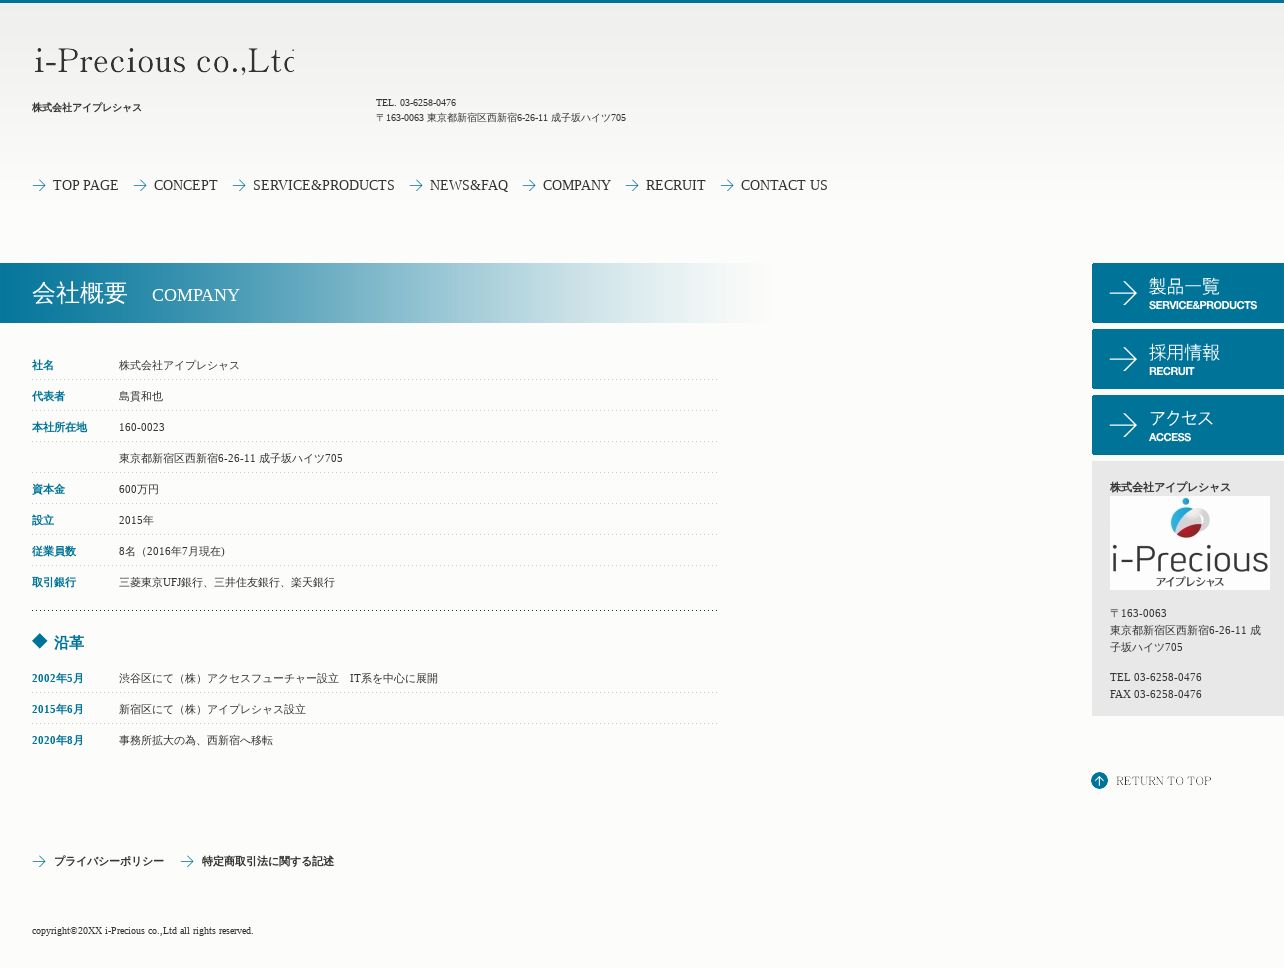Open the TOP PAGE menu item
Viewport: 1284px width, 968px height.
(85, 185)
